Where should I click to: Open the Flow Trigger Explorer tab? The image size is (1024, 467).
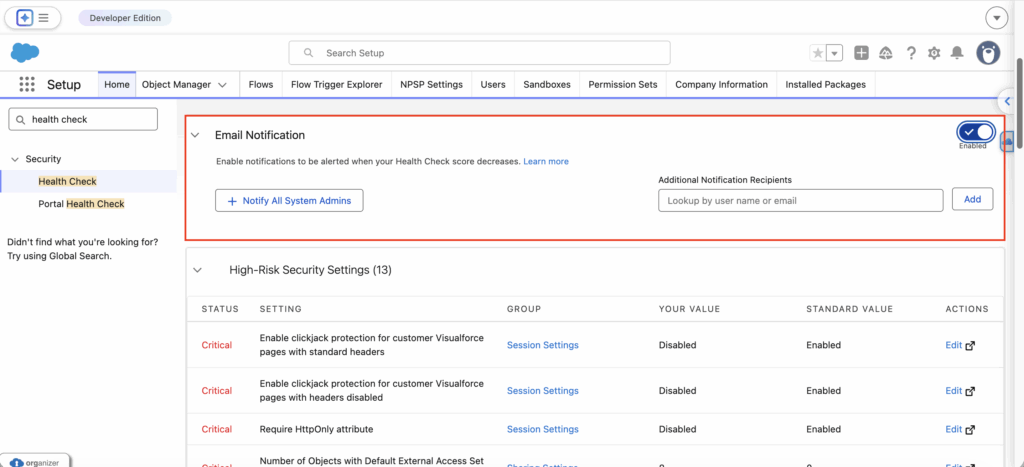pyautogui.click(x=336, y=84)
